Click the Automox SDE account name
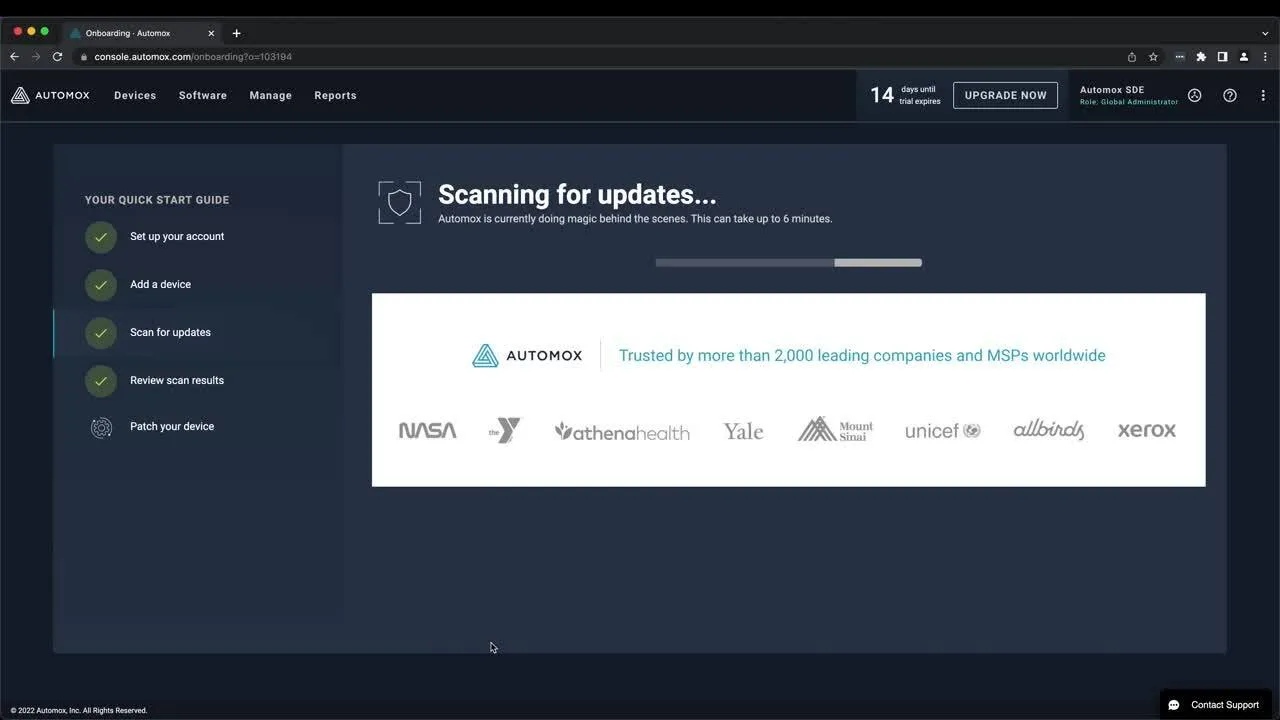This screenshot has height=720, width=1280. point(1112,90)
